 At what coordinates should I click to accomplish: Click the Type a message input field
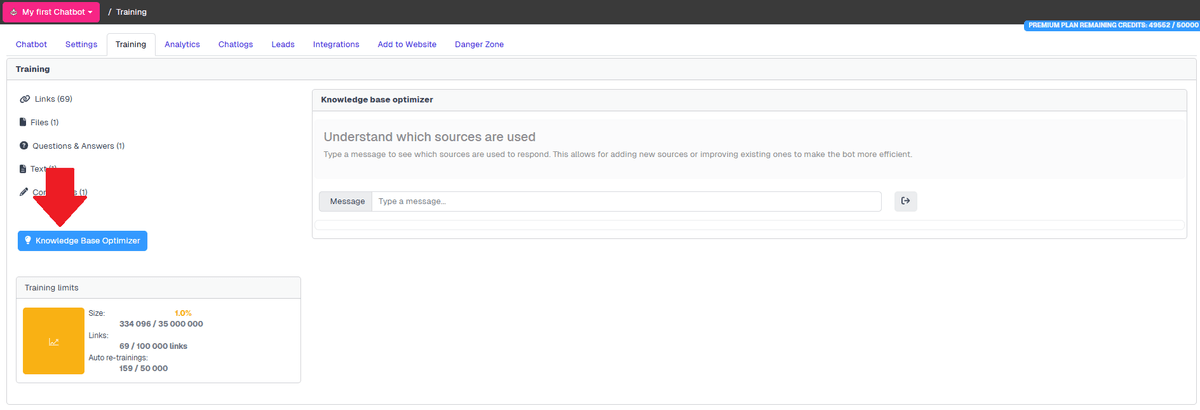point(626,201)
